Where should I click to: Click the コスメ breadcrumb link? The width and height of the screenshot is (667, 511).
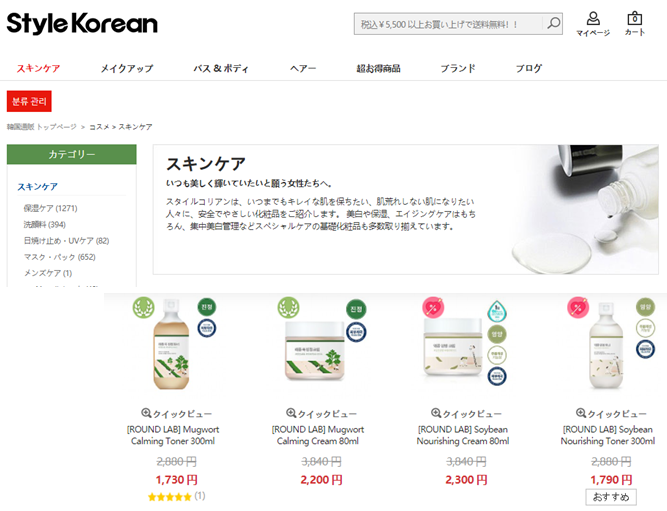click(99, 127)
